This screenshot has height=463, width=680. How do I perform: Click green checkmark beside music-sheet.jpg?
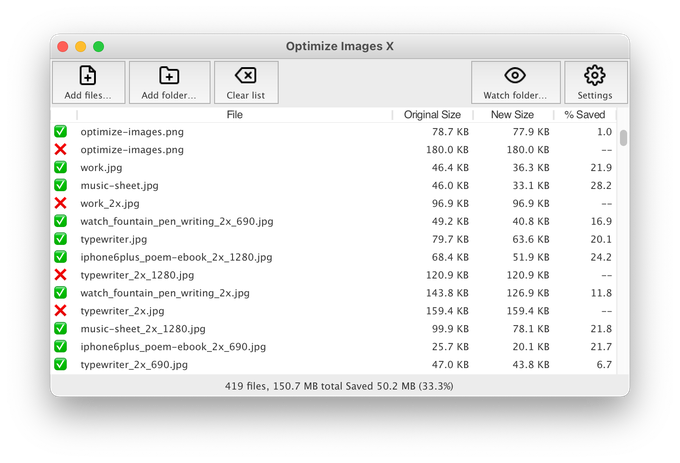point(61,185)
